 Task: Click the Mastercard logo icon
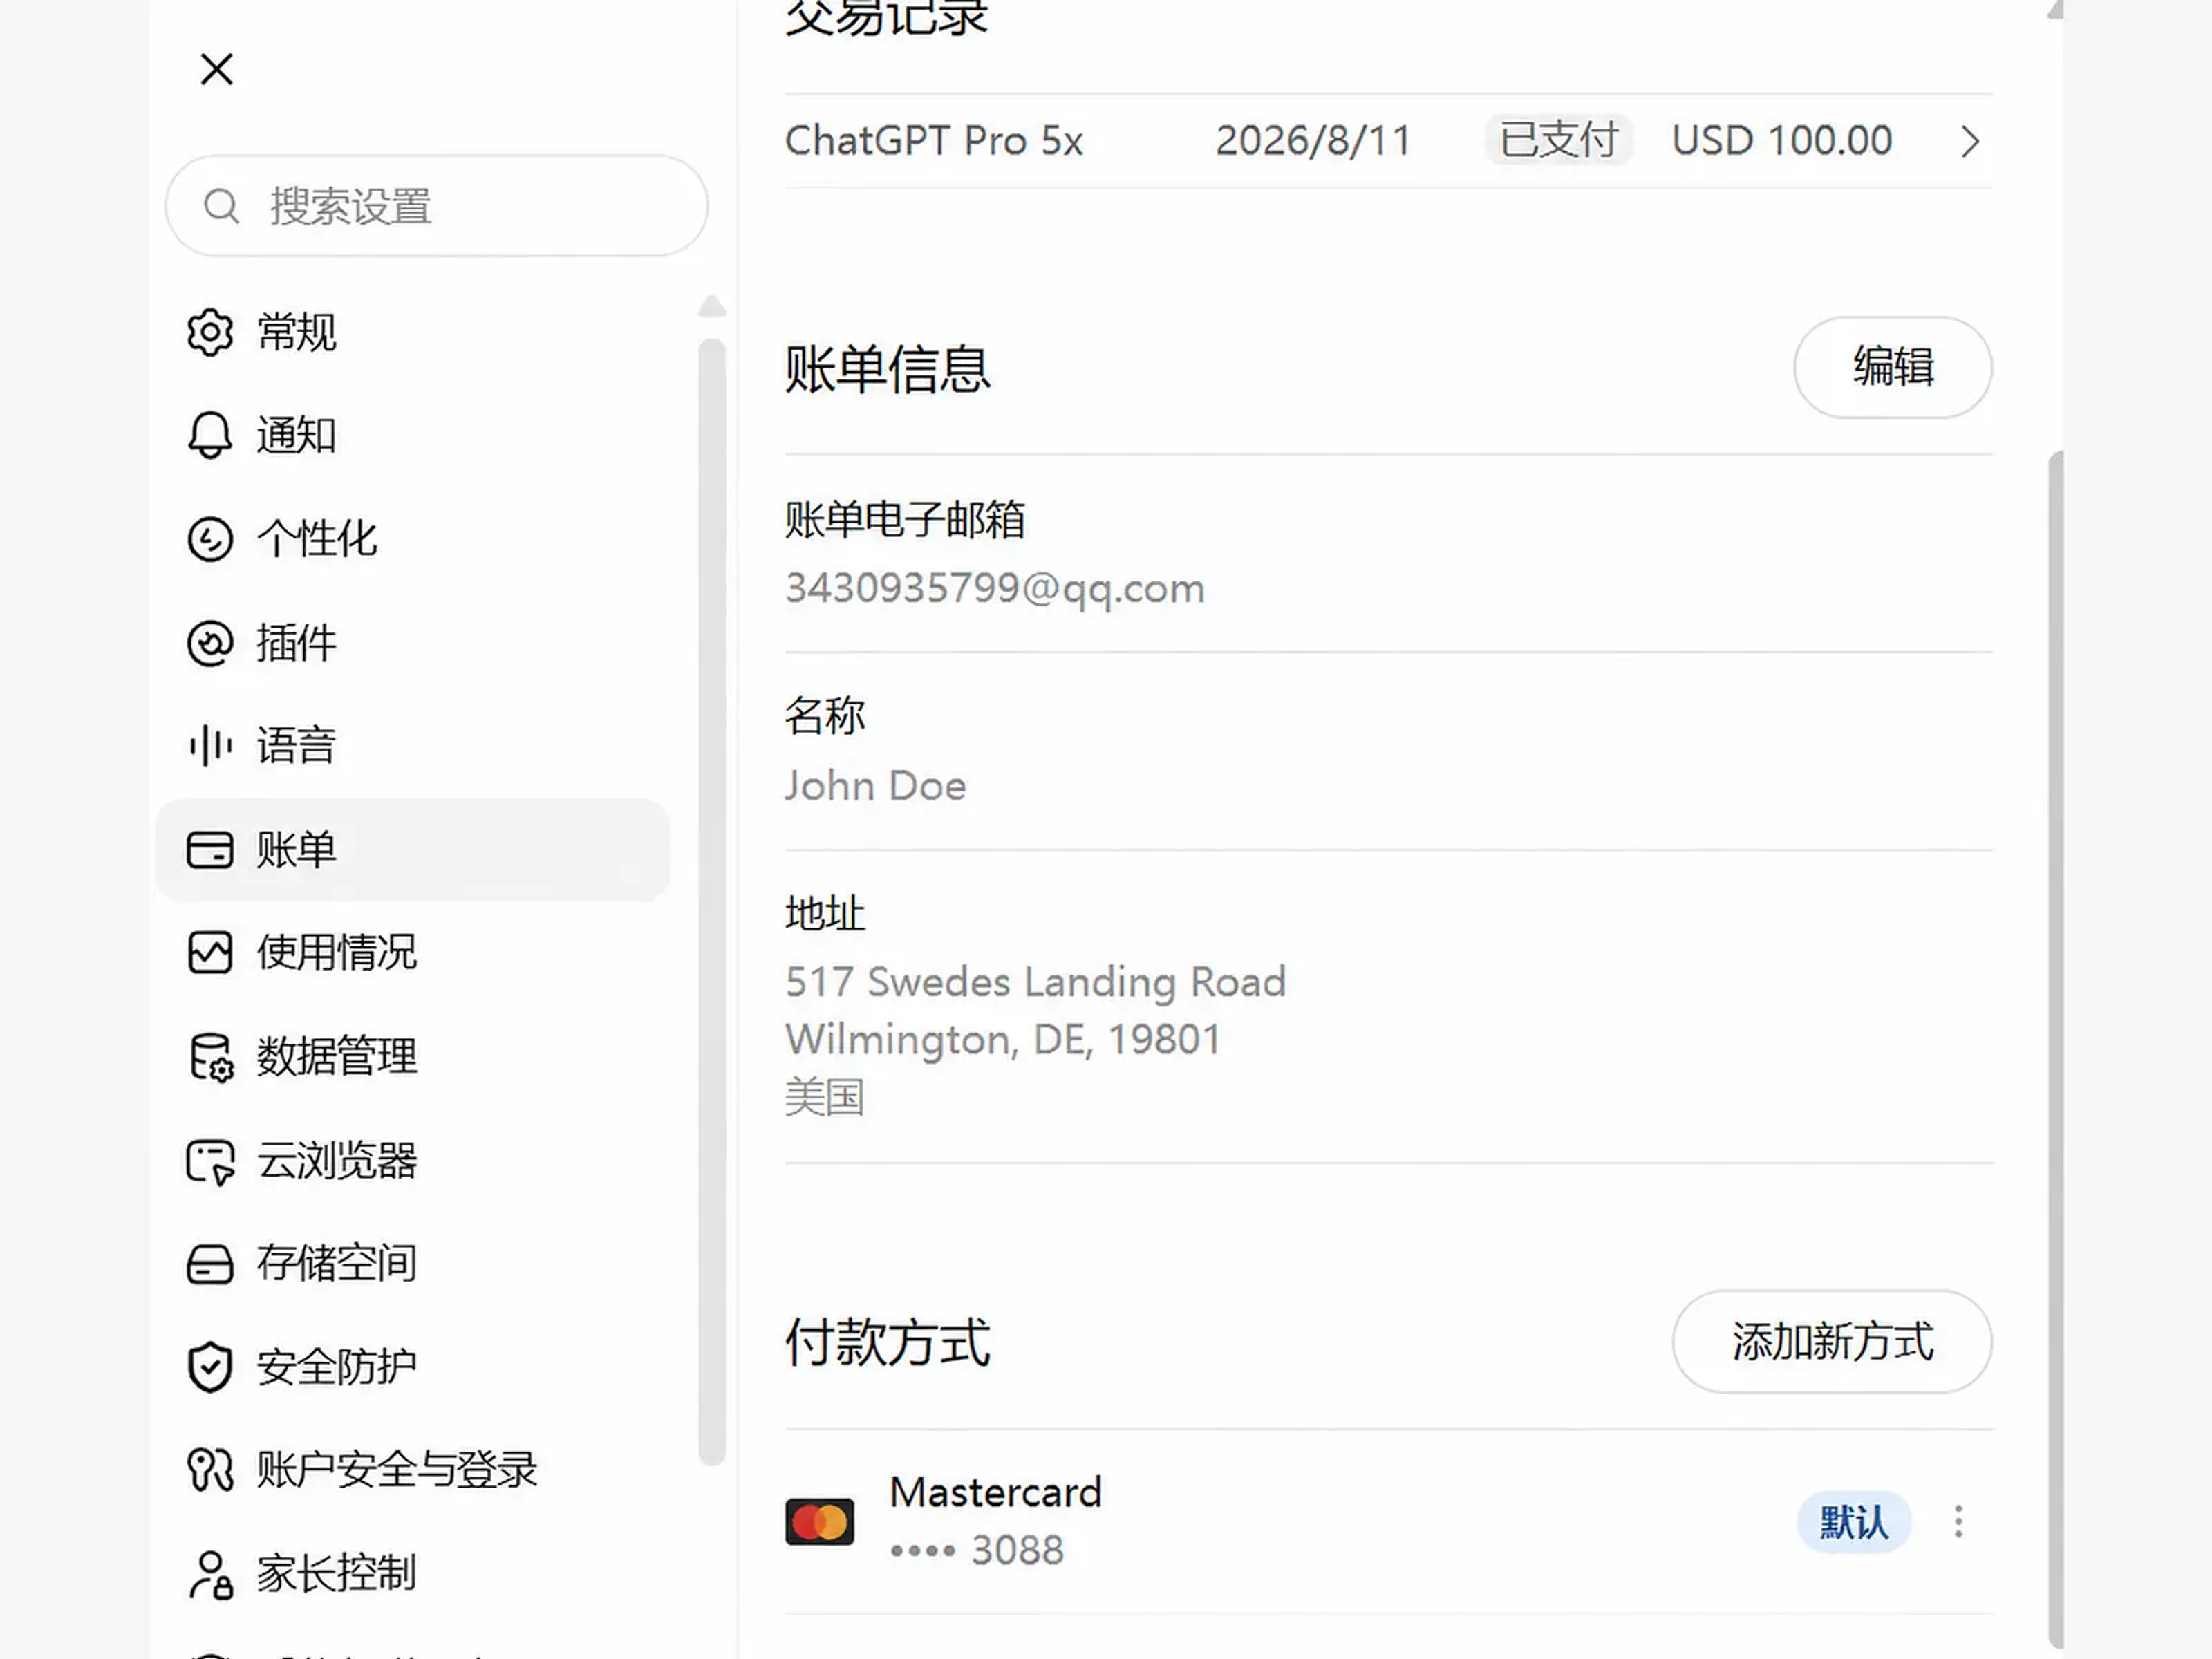tap(819, 1522)
